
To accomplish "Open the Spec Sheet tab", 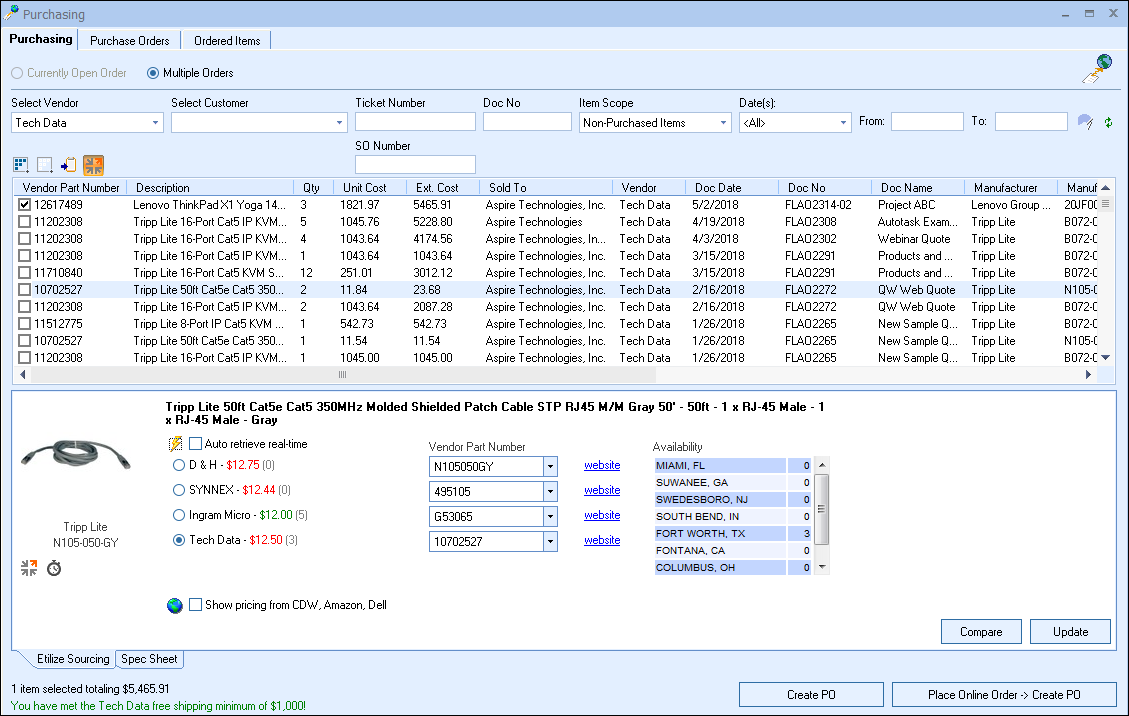I will coord(149,659).
